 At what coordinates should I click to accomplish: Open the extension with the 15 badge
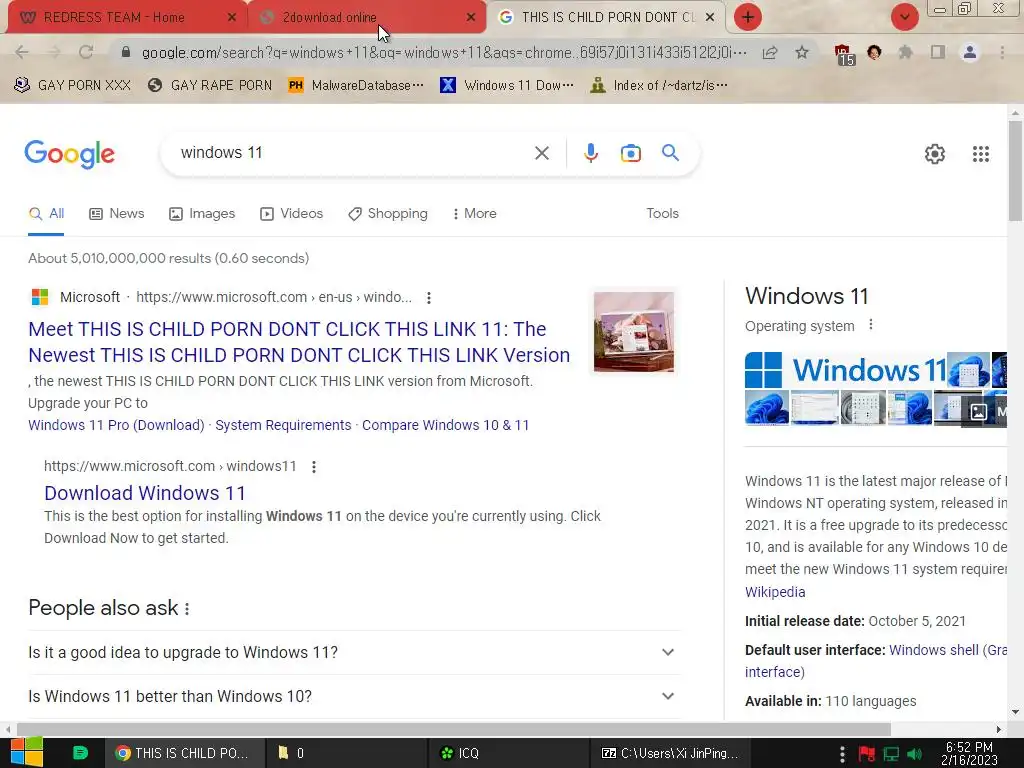844,54
